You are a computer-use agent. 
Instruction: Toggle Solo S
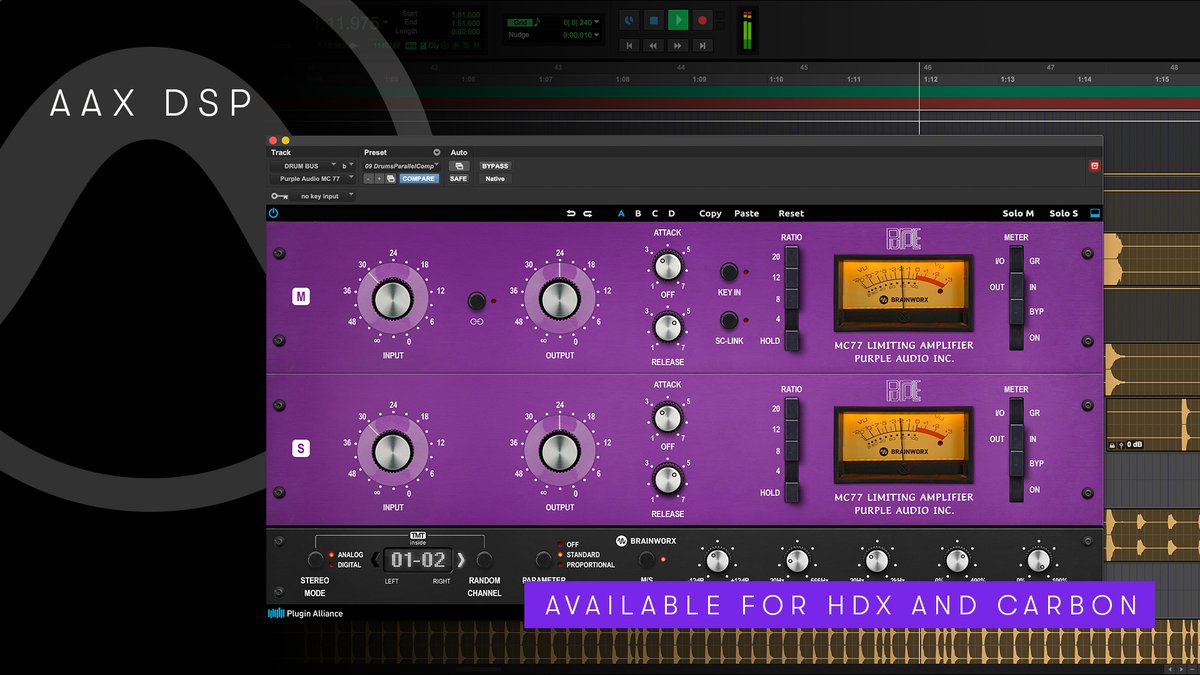coord(1064,213)
